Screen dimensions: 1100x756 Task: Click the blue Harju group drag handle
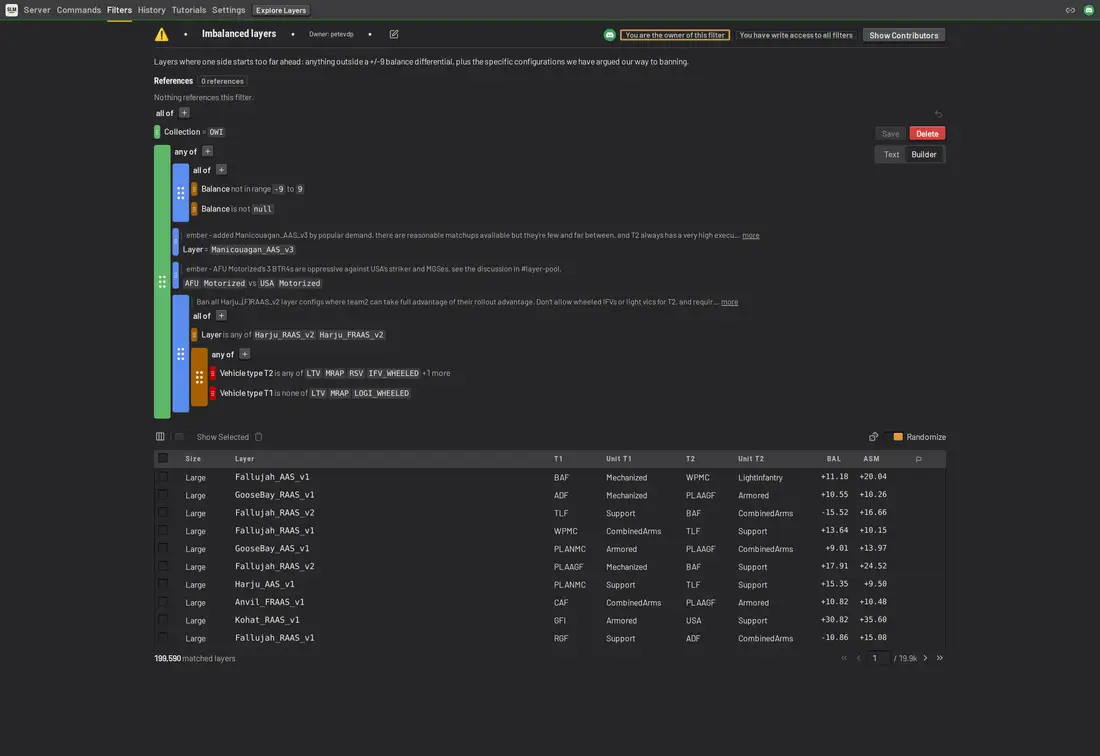pyautogui.click(x=180, y=353)
